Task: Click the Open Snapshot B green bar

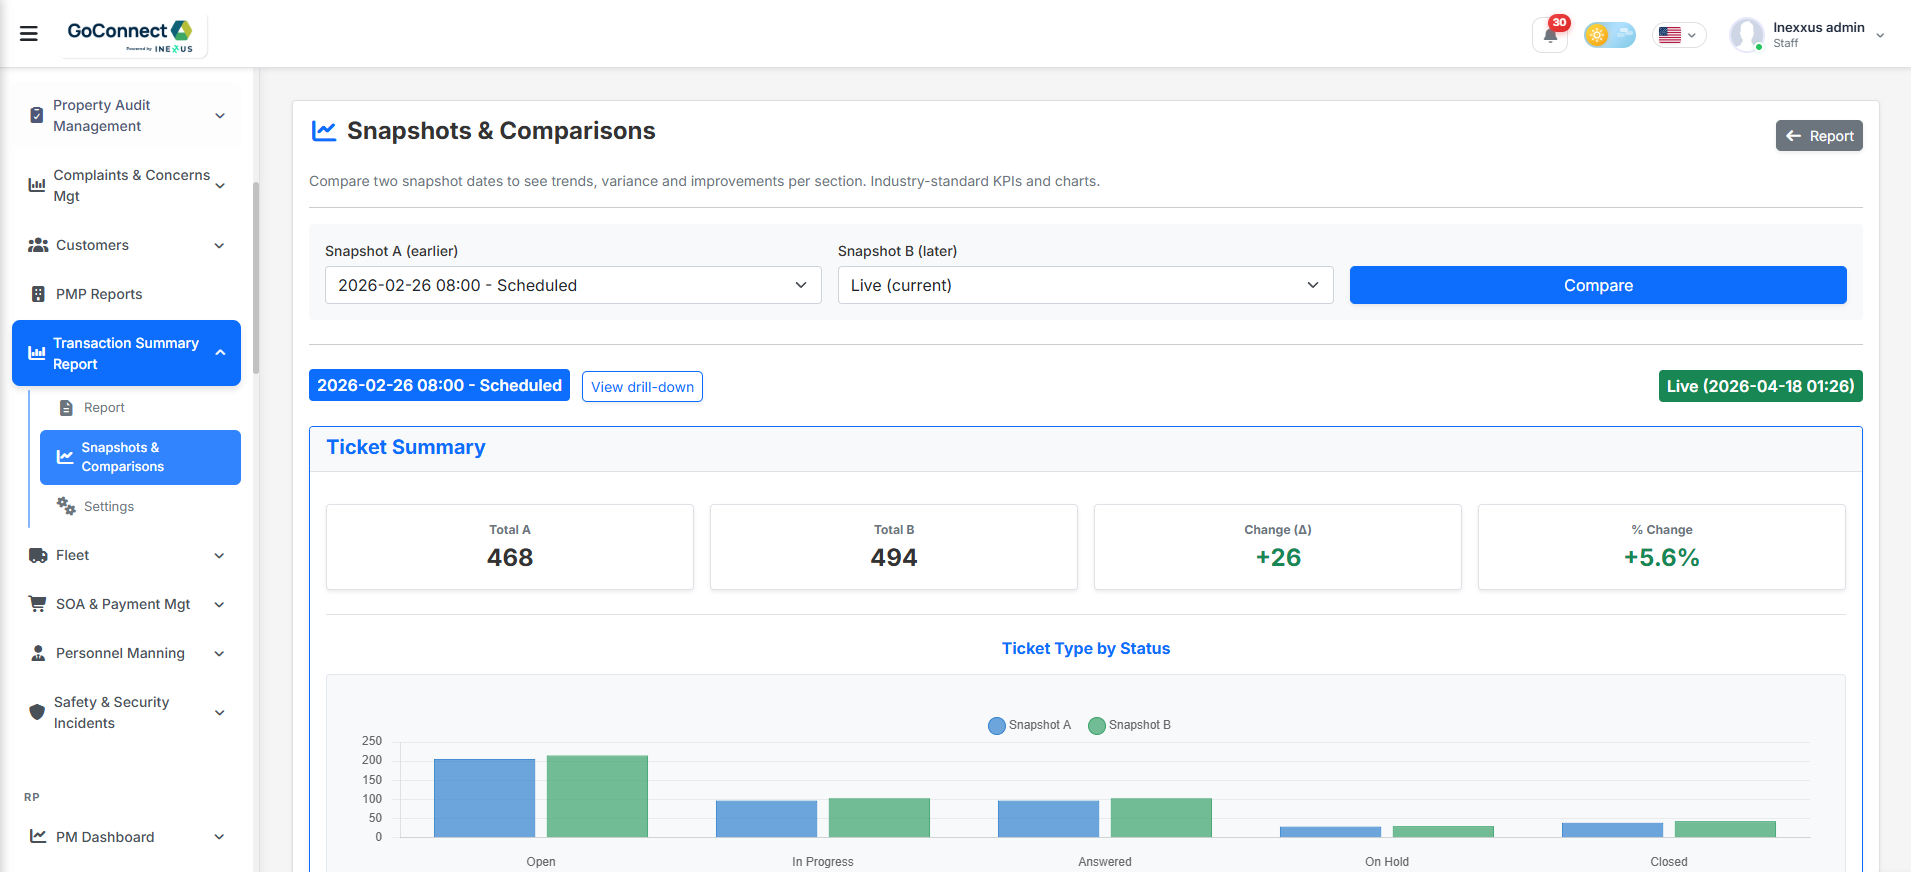Action: 597,796
